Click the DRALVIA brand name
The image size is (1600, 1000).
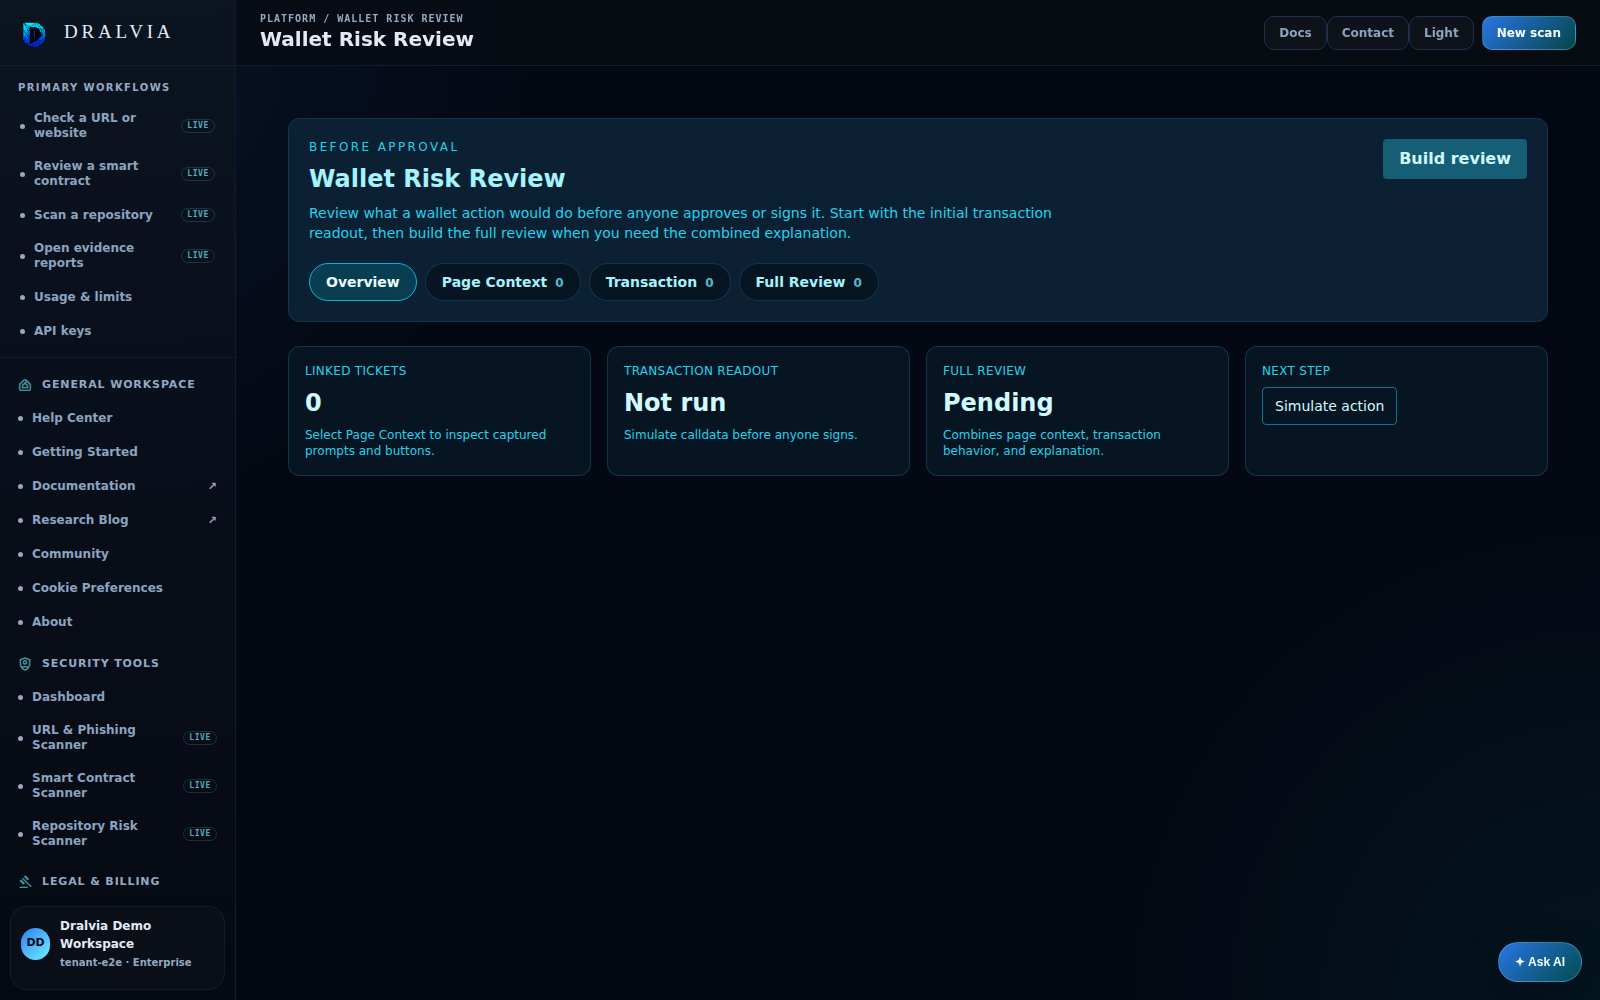[118, 32]
